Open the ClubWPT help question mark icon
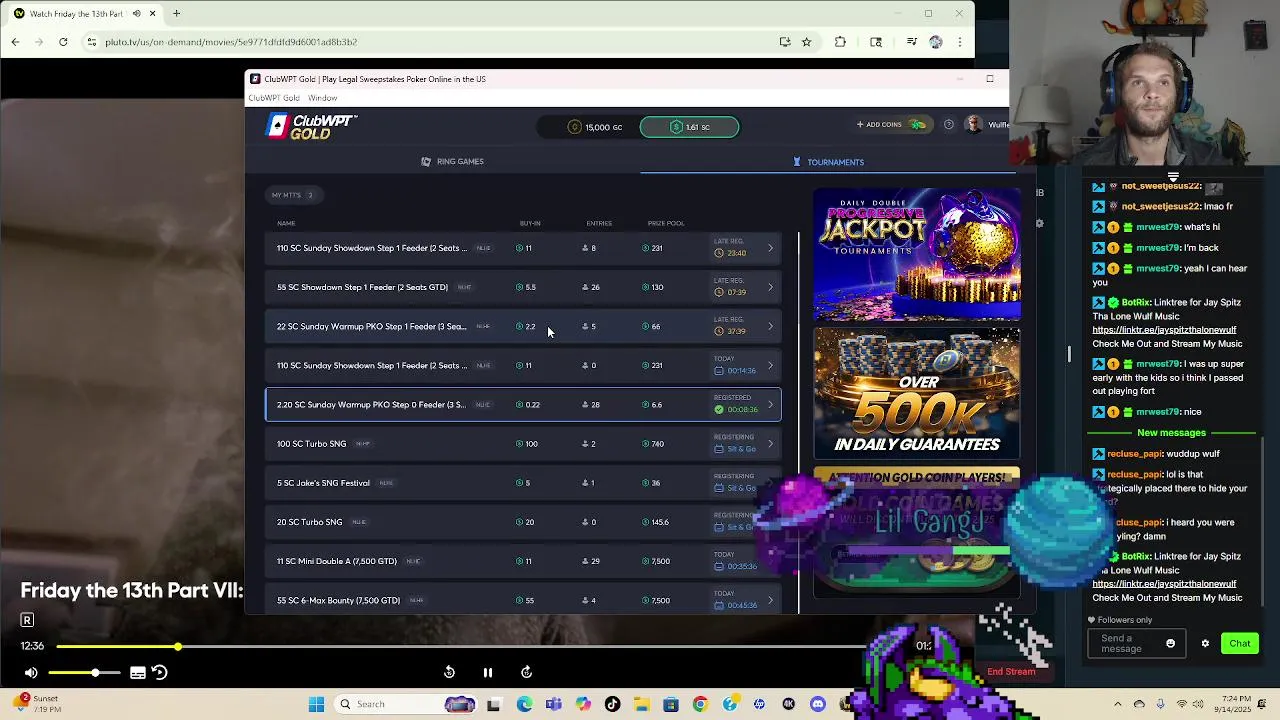This screenshot has height=720, width=1280. tap(949, 125)
